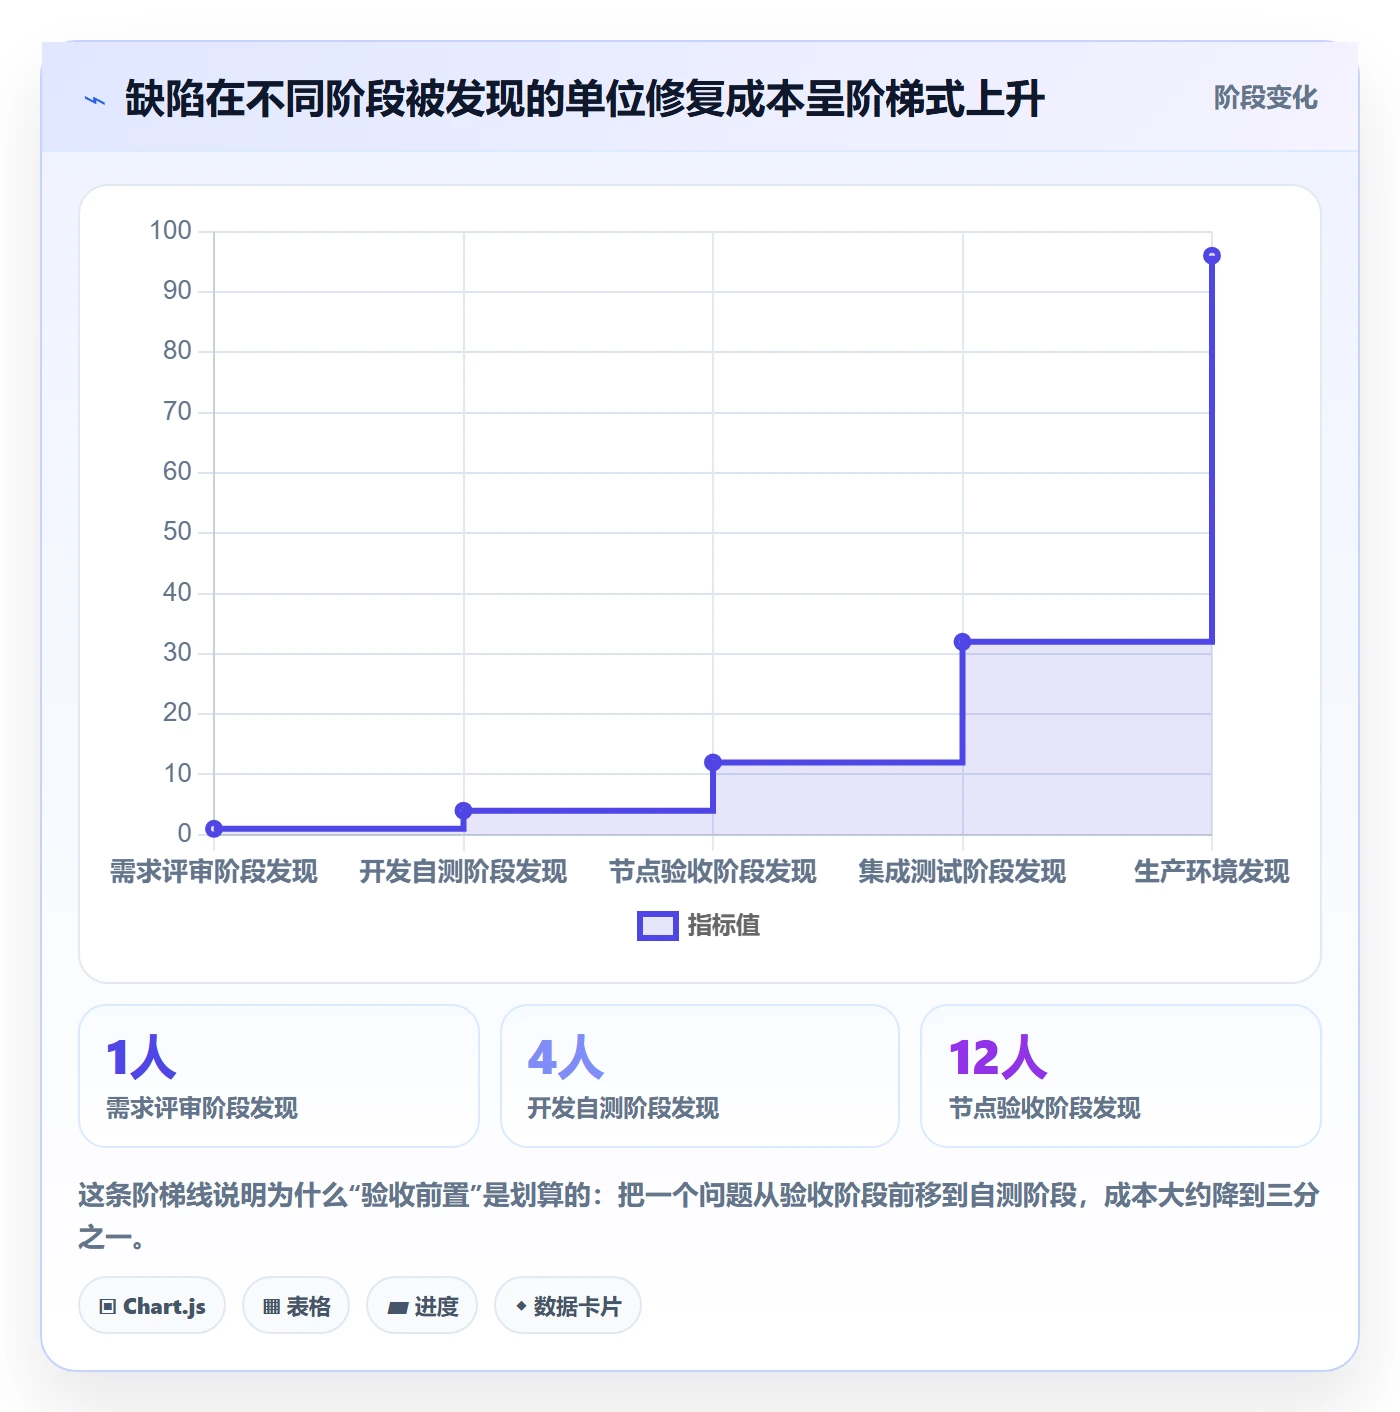1400x1412 pixels.
Task: Click the data point for 需求评审阶段发现
Action: (x=214, y=828)
